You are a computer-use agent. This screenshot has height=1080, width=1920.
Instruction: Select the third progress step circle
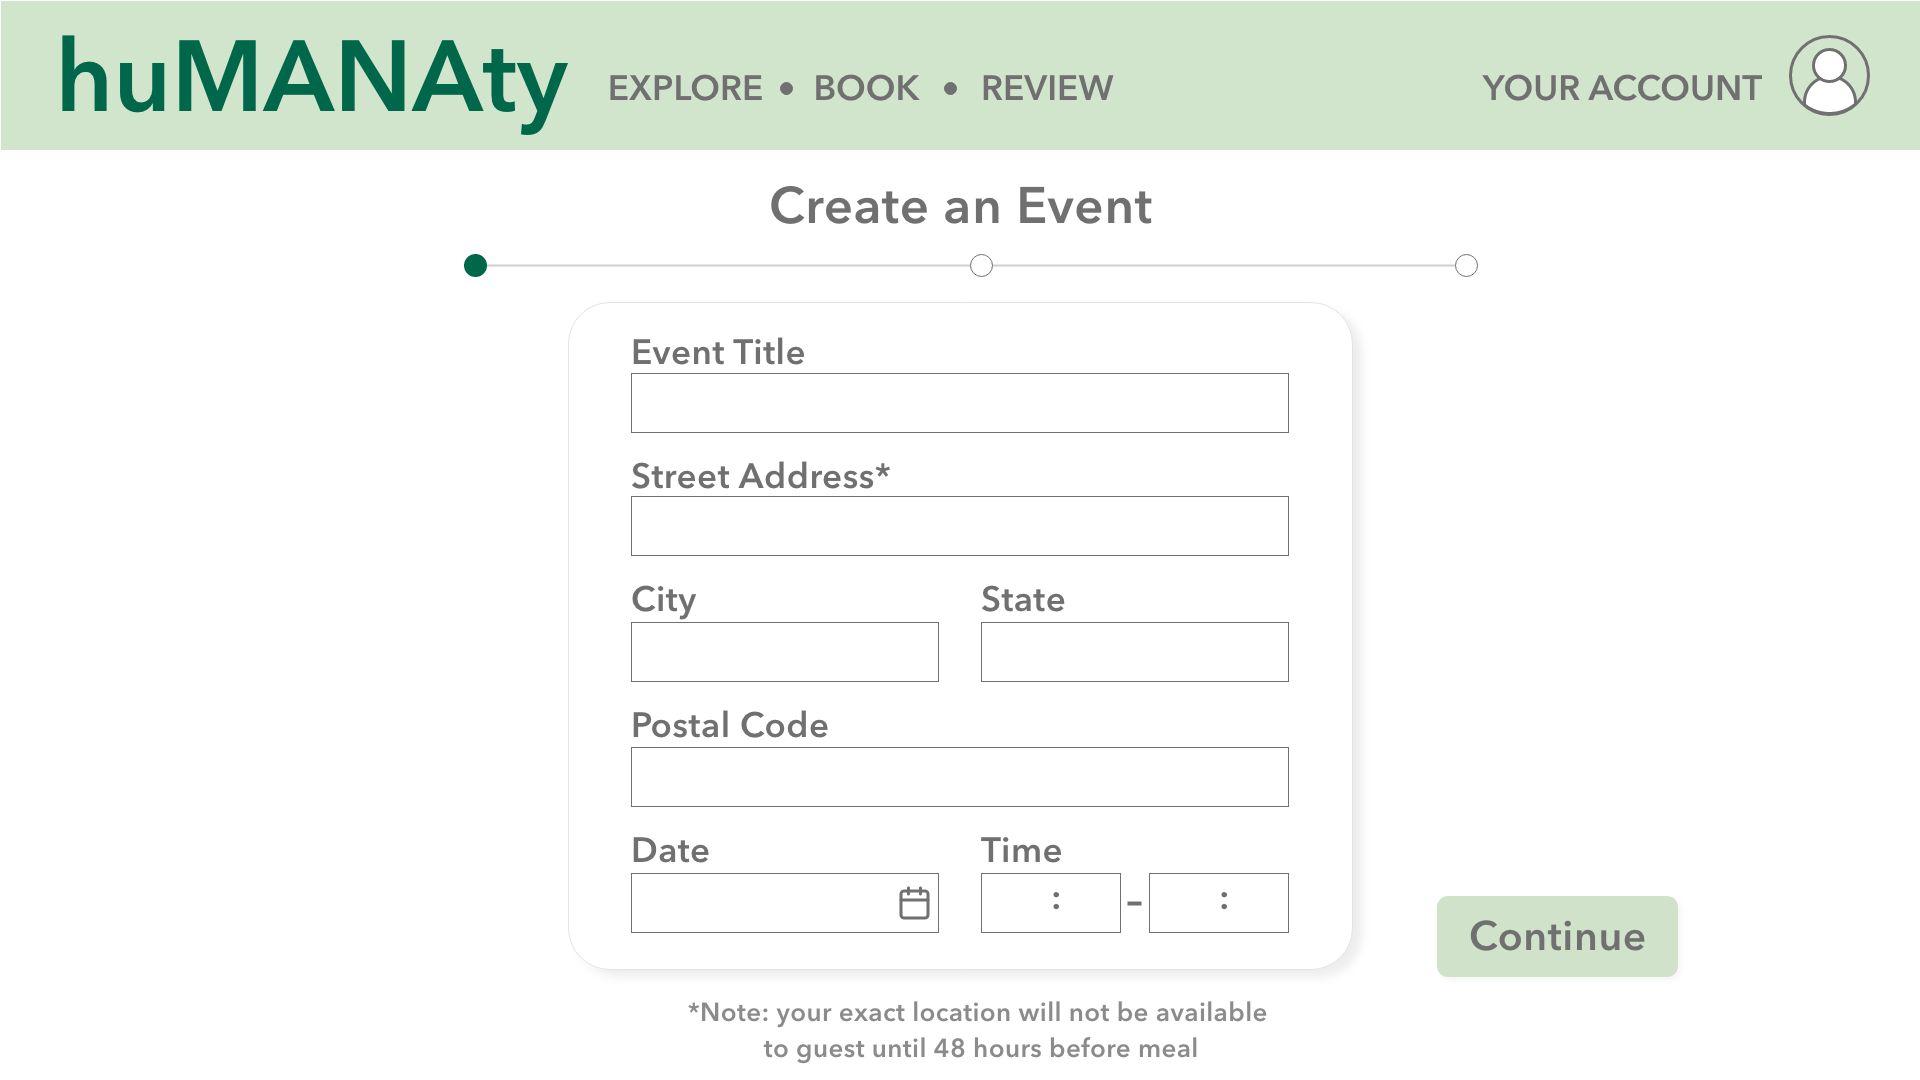pos(1466,266)
